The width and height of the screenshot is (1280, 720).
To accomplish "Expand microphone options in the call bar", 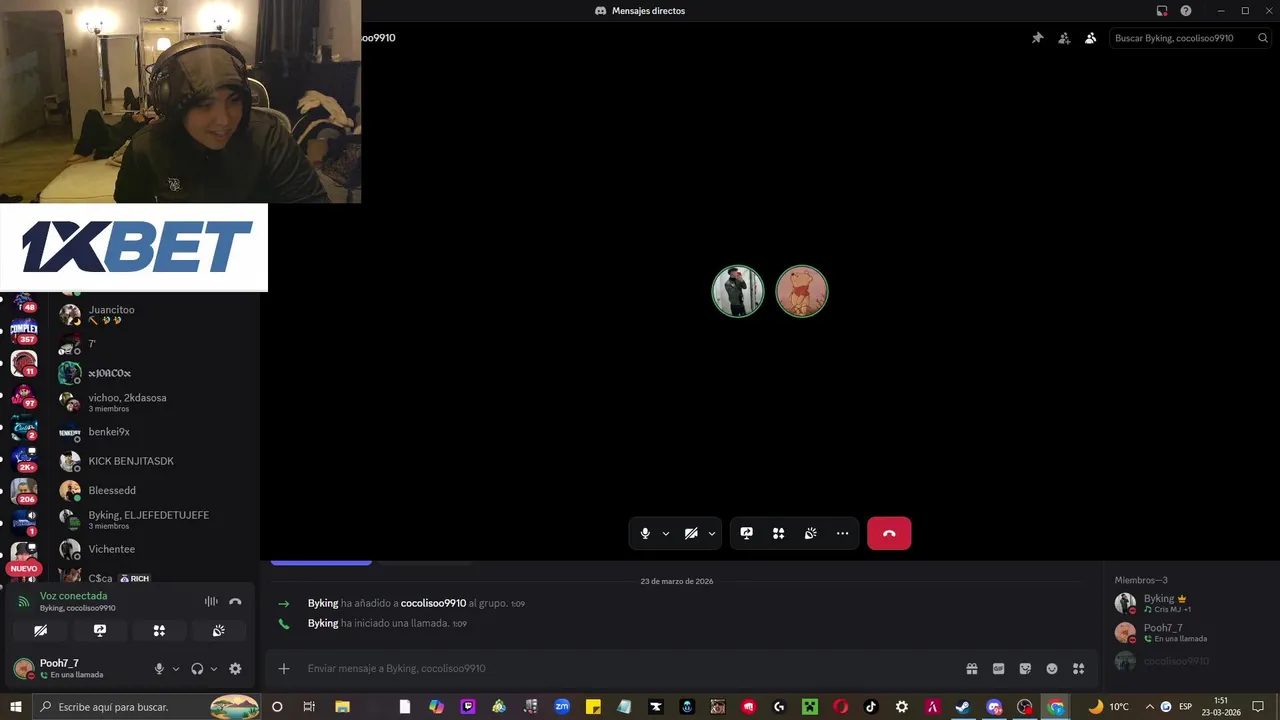I will click(x=666, y=534).
